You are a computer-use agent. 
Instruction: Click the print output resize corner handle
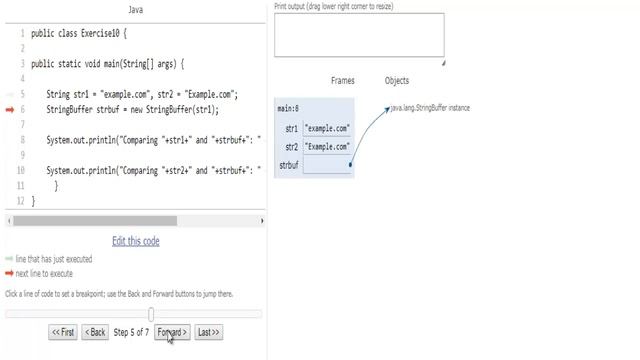(x=443, y=63)
